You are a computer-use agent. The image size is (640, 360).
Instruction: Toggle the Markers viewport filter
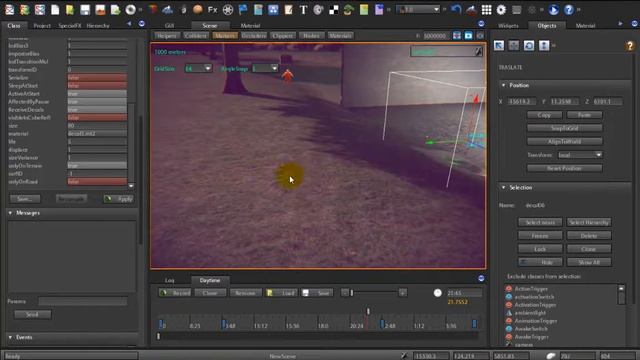pos(225,36)
